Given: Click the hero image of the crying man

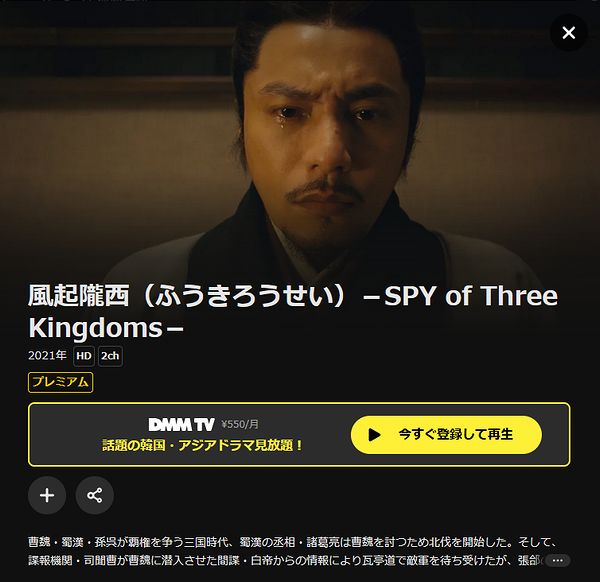Looking at the screenshot, I should [x=300, y=140].
